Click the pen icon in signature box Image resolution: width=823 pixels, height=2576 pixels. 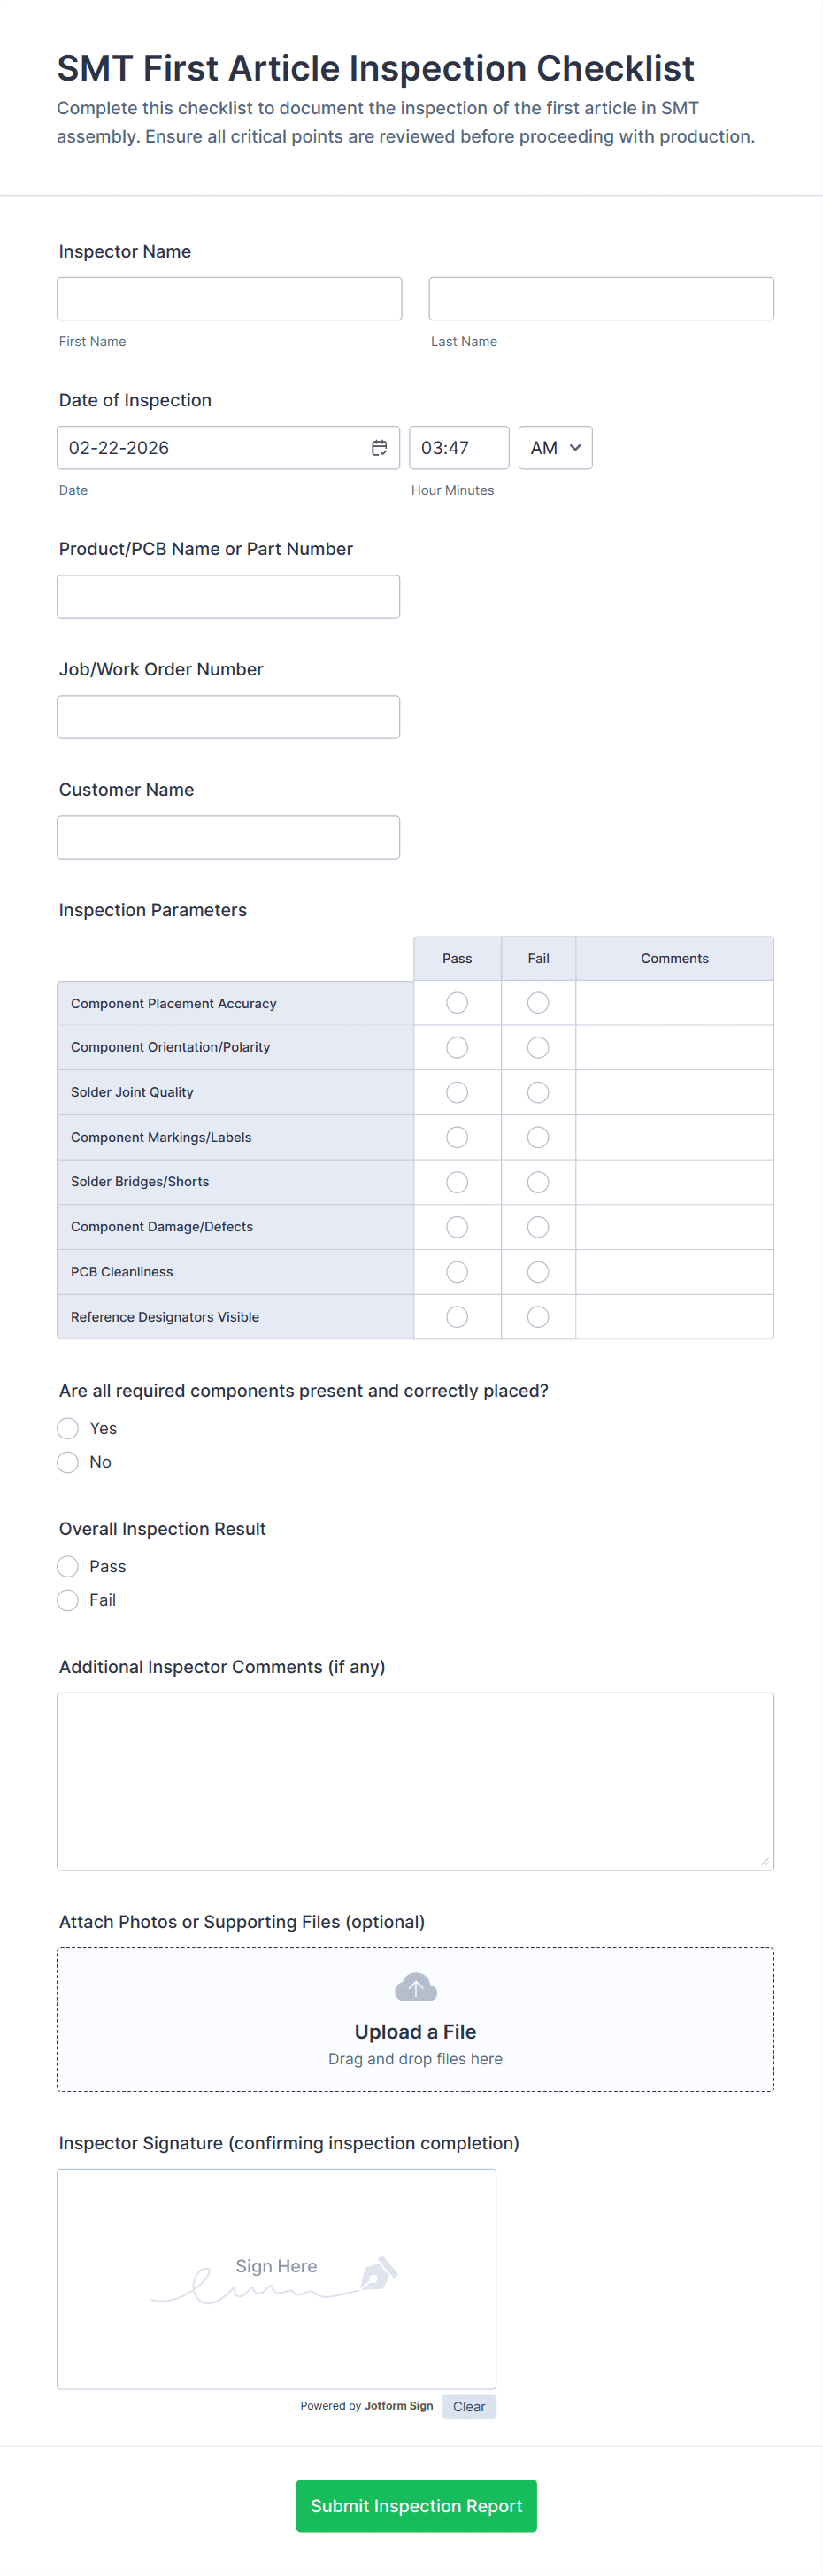point(379,2274)
